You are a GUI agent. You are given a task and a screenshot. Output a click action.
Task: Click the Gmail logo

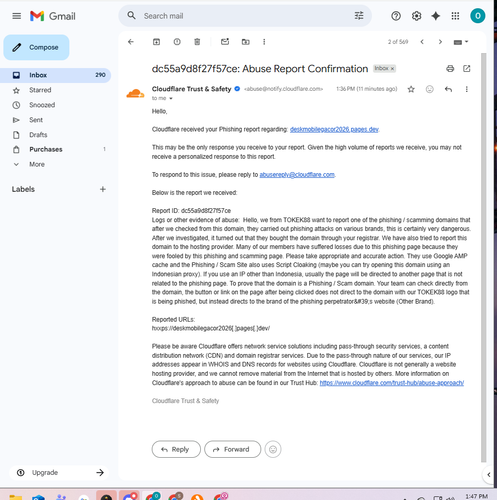coord(53,16)
